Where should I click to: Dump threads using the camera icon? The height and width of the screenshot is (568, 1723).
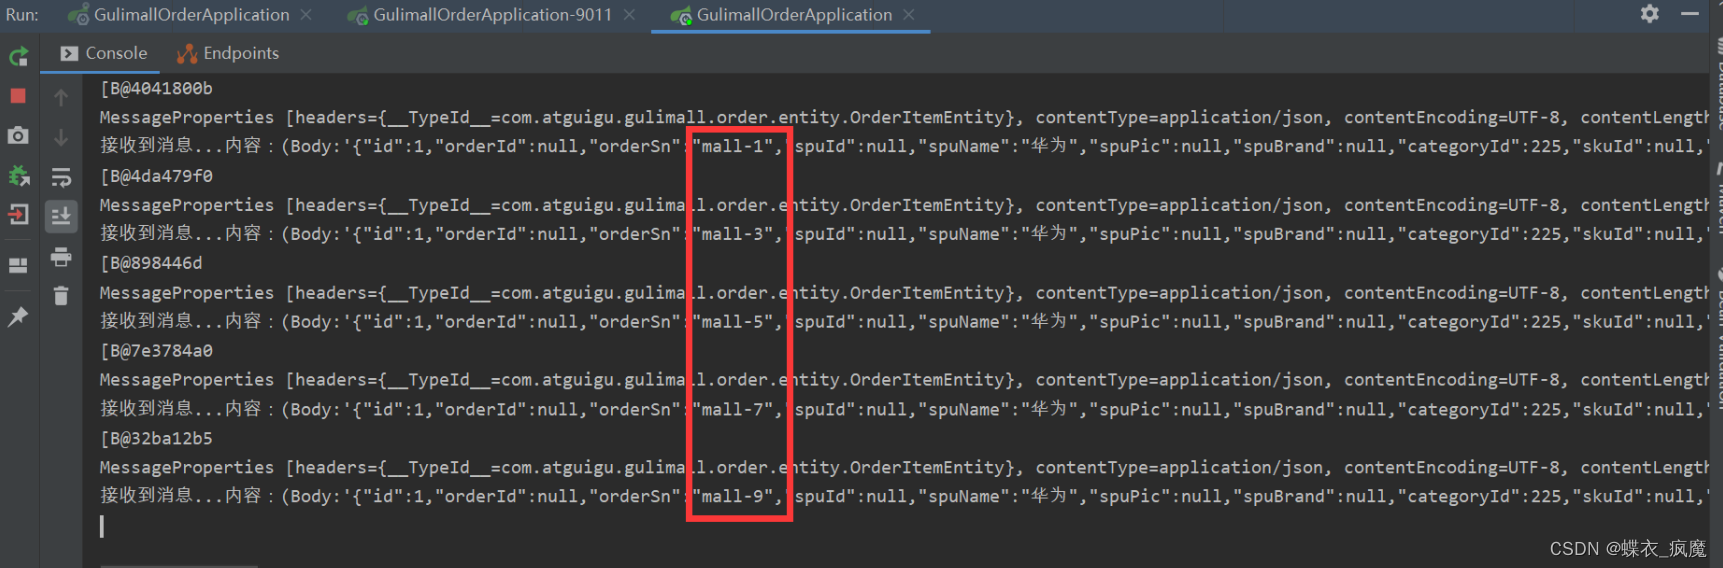[18, 135]
